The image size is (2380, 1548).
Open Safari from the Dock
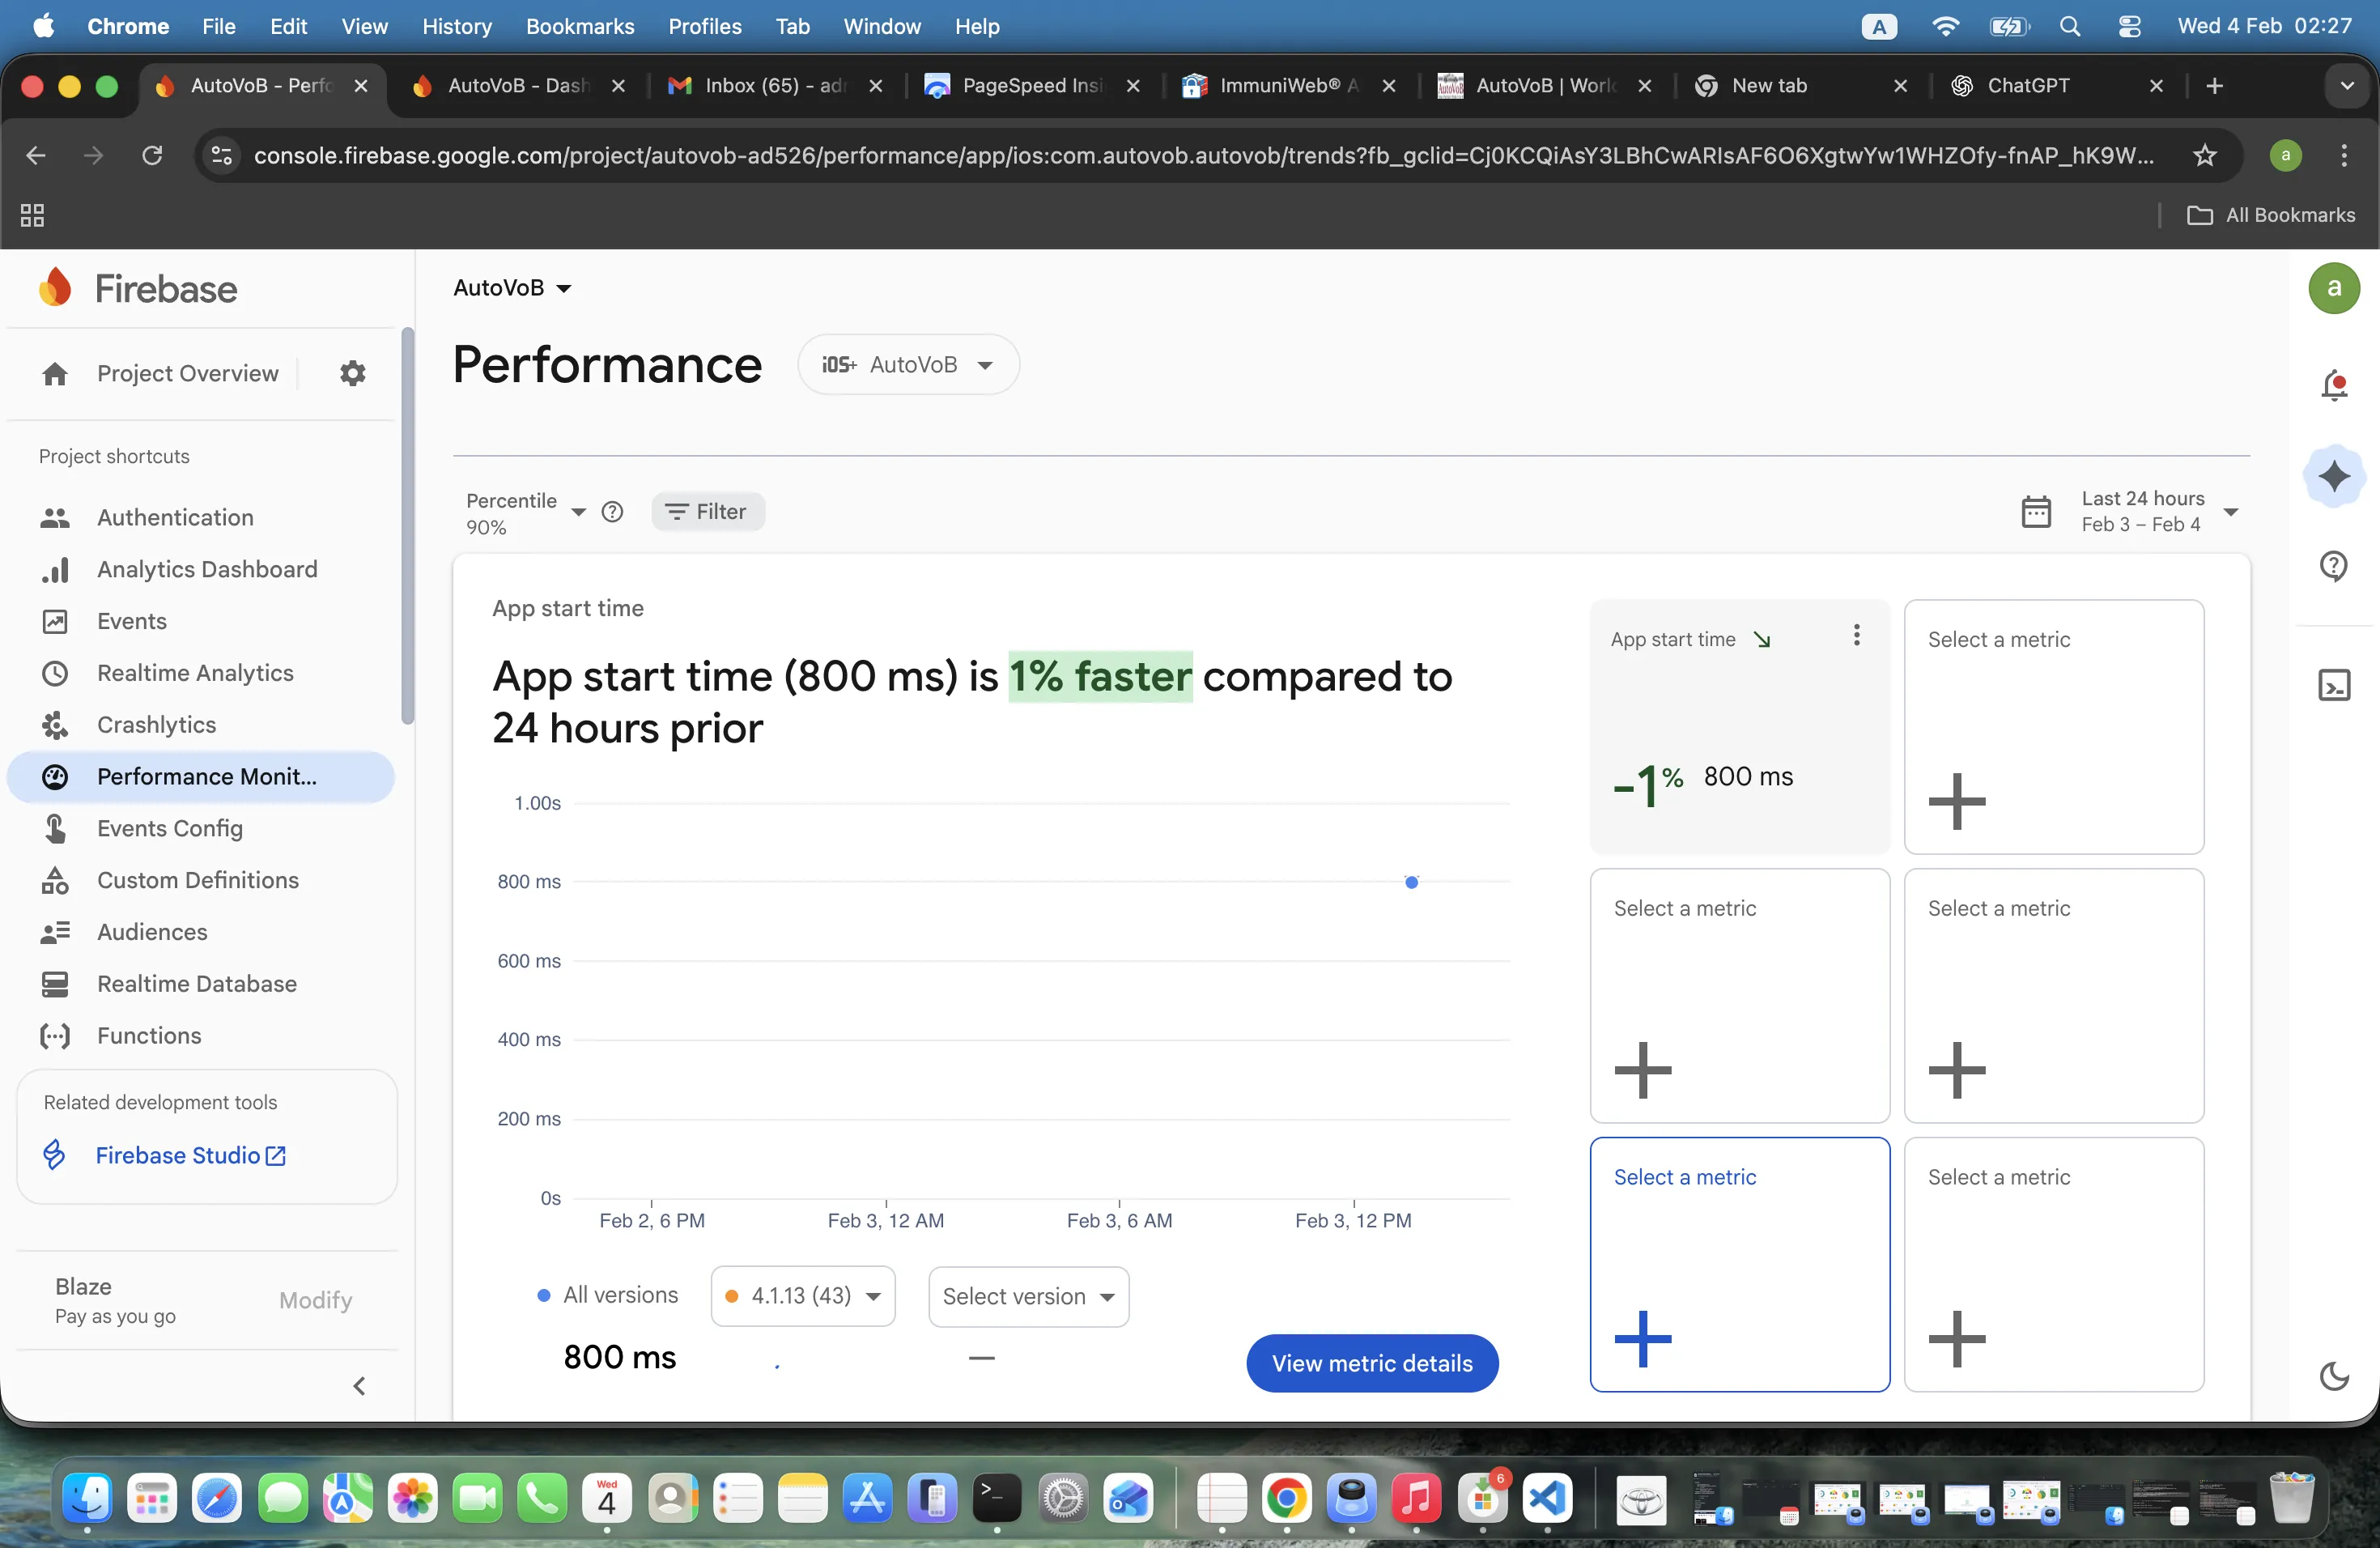tap(217, 1499)
